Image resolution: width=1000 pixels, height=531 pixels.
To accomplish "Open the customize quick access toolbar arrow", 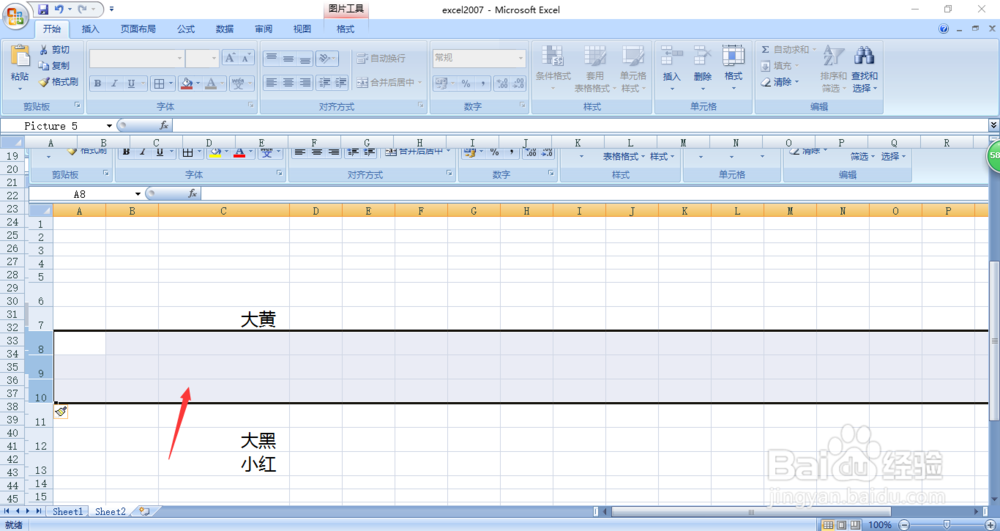I will click(x=112, y=9).
